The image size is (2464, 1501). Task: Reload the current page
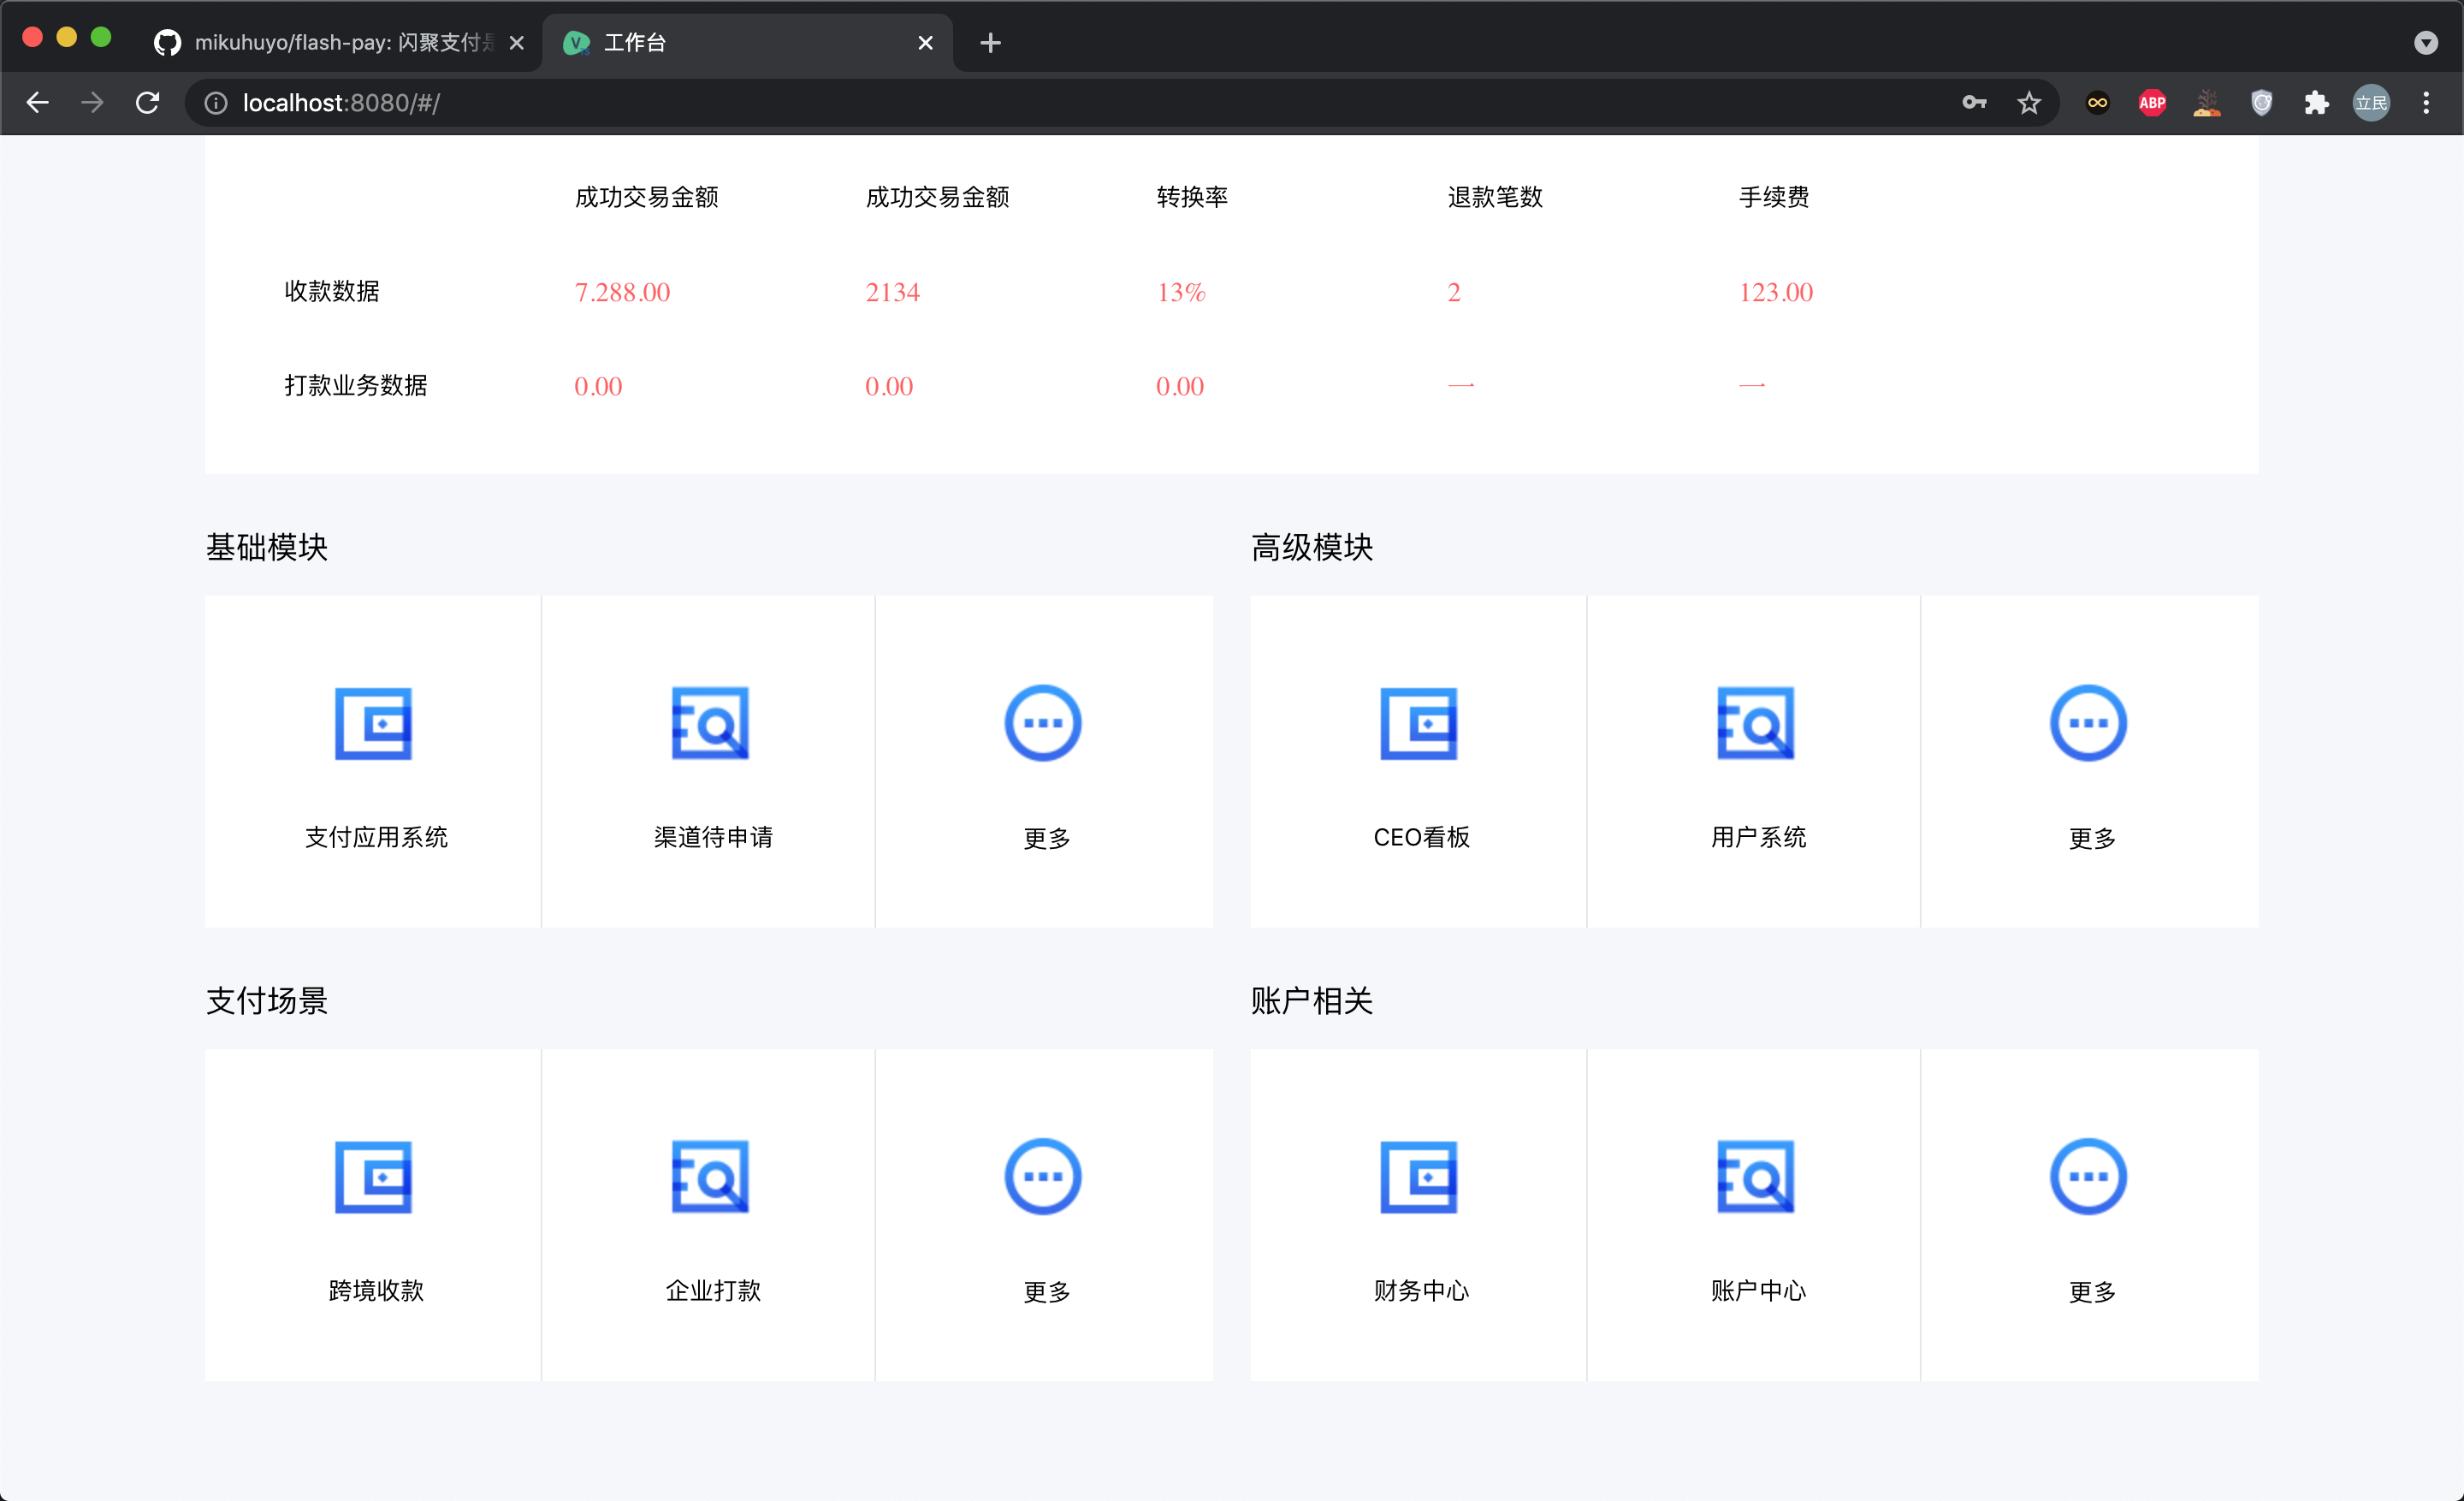(148, 102)
